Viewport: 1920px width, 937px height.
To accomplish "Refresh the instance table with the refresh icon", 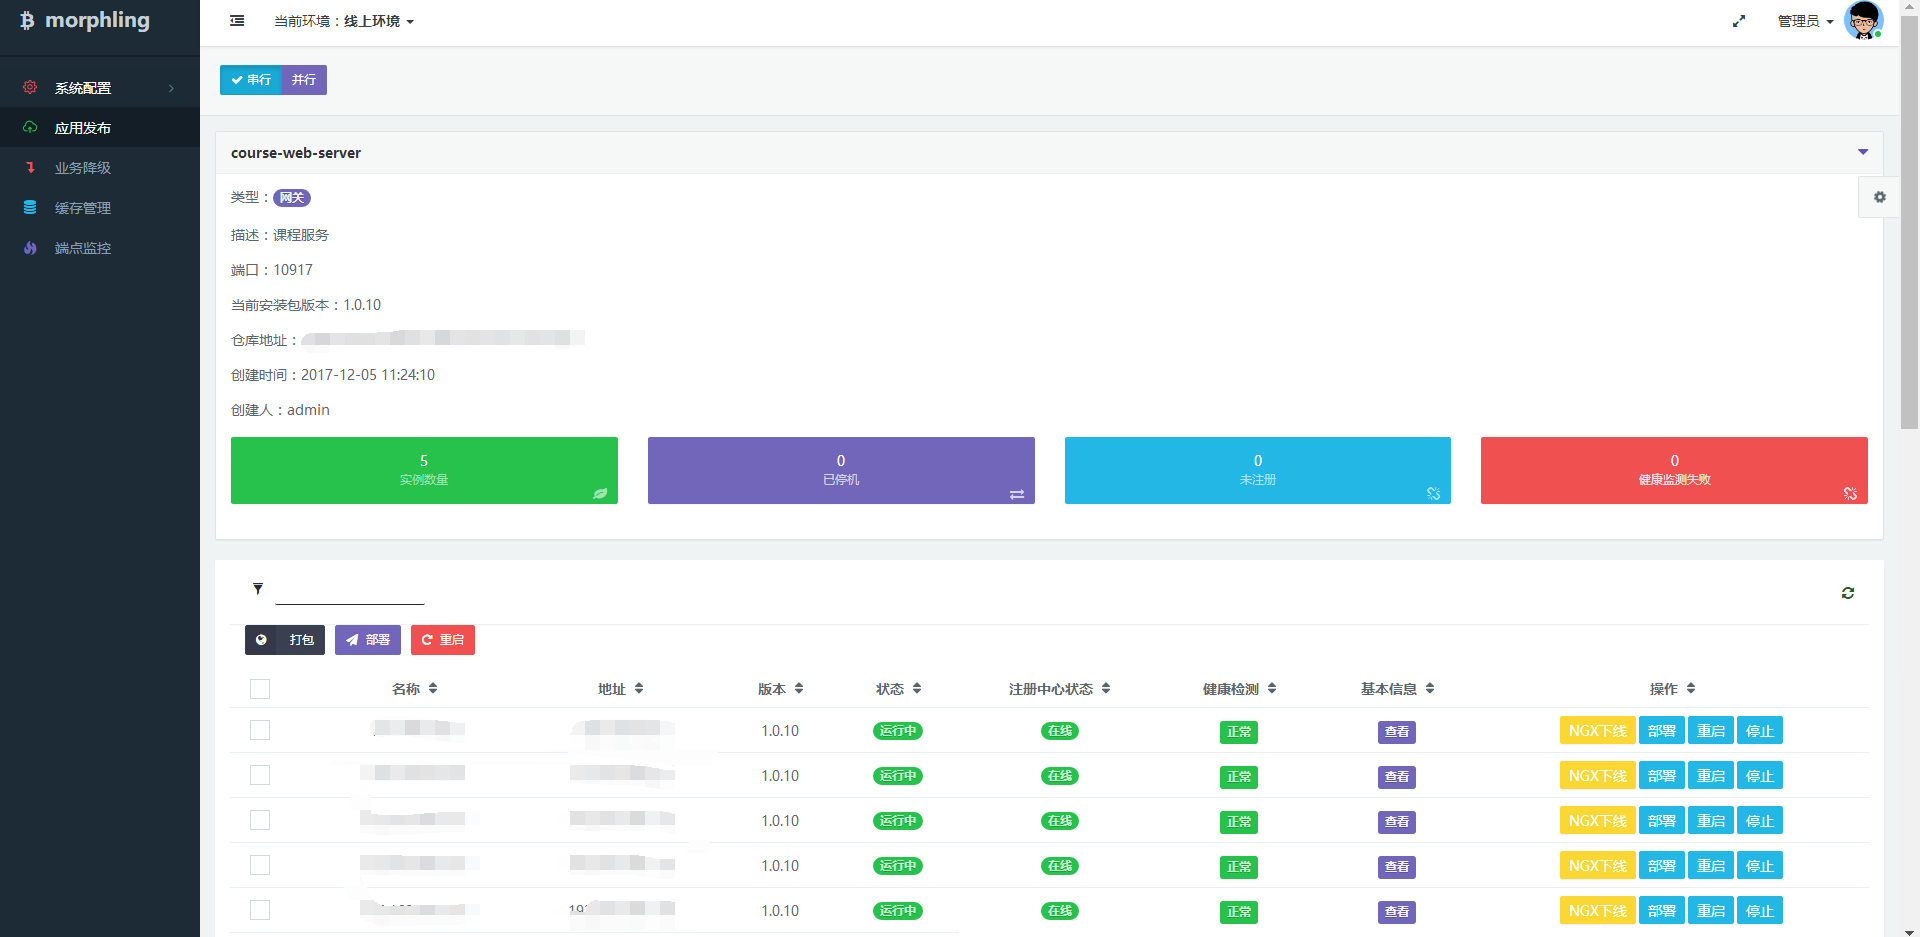I will point(1848,593).
